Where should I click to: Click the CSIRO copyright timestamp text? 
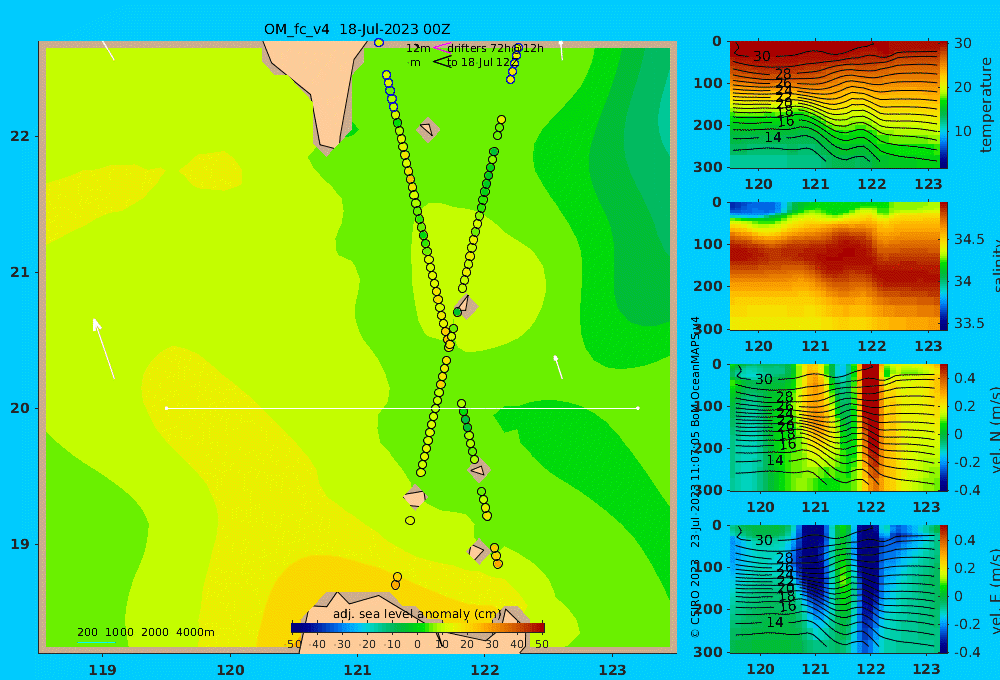pos(695,477)
